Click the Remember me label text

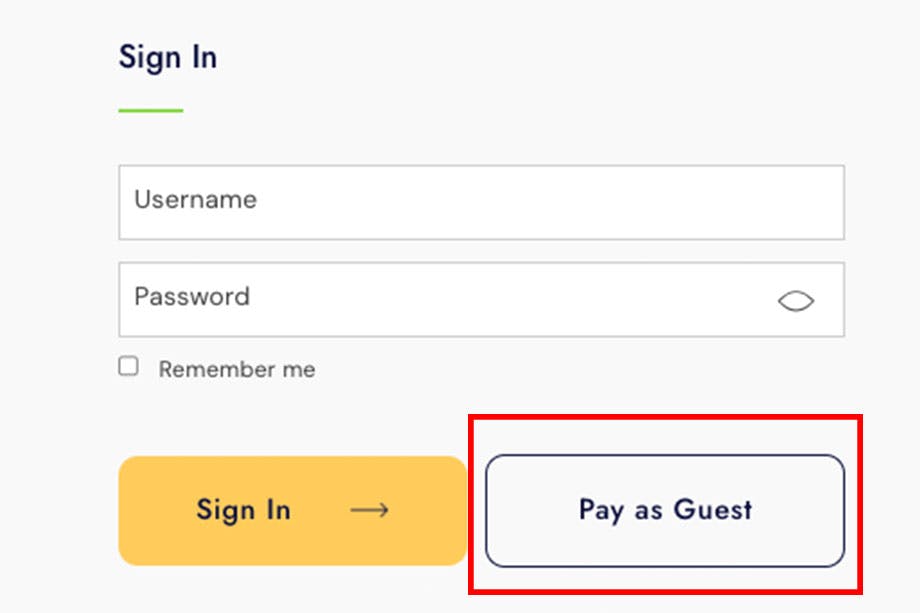click(x=236, y=369)
